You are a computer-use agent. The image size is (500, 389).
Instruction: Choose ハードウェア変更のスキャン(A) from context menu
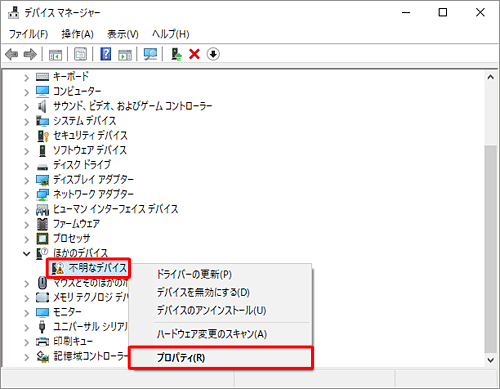pos(220,334)
